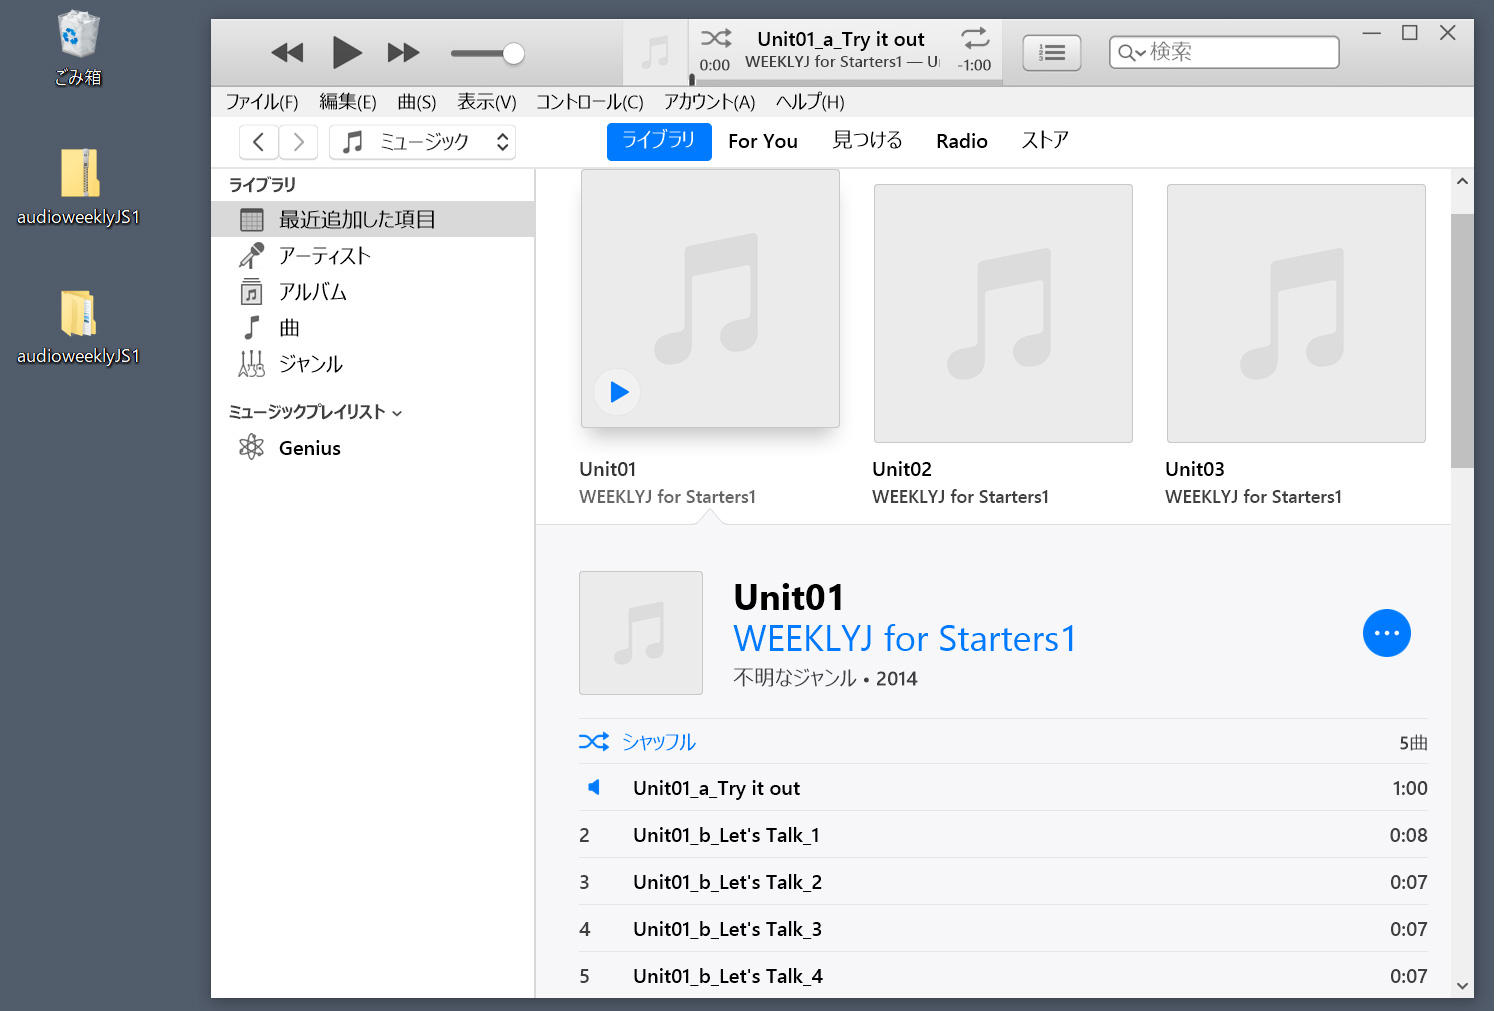Toggle the repeat icon in the now playing display
1499x1011 pixels.
[x=975, y=39]
